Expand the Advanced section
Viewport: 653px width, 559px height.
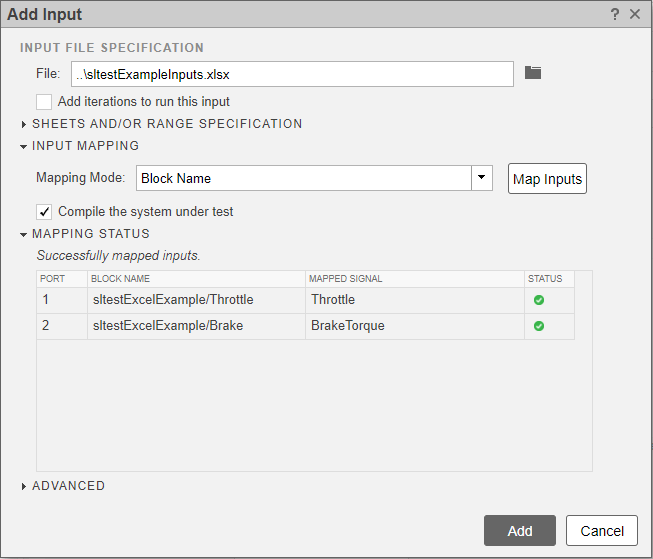(x=25, y=486)
